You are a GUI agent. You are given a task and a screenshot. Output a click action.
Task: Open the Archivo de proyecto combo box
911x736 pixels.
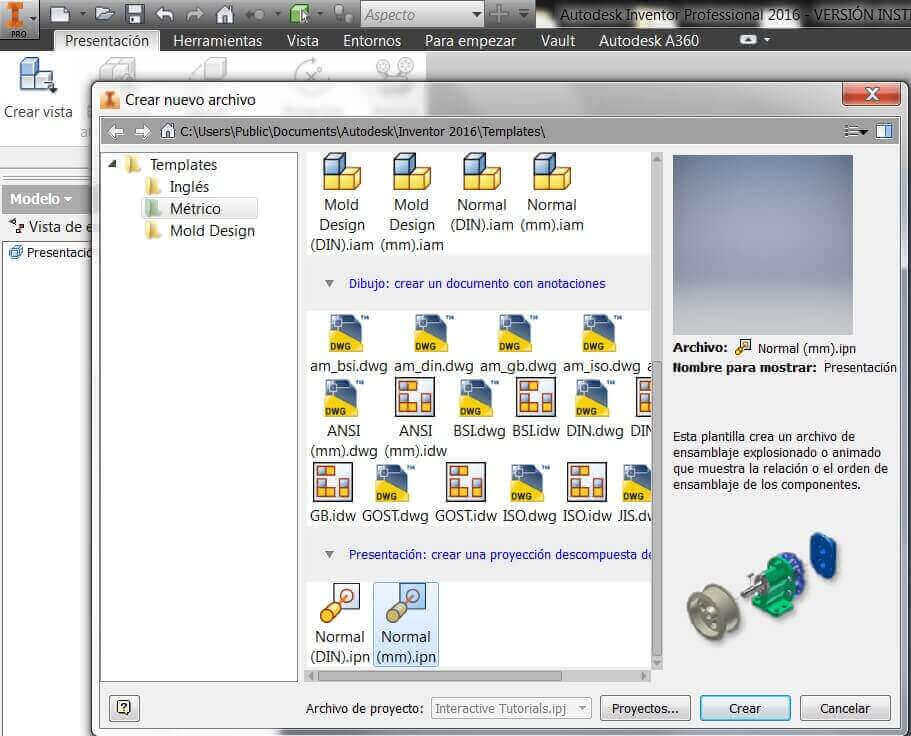tap(511, 709)
